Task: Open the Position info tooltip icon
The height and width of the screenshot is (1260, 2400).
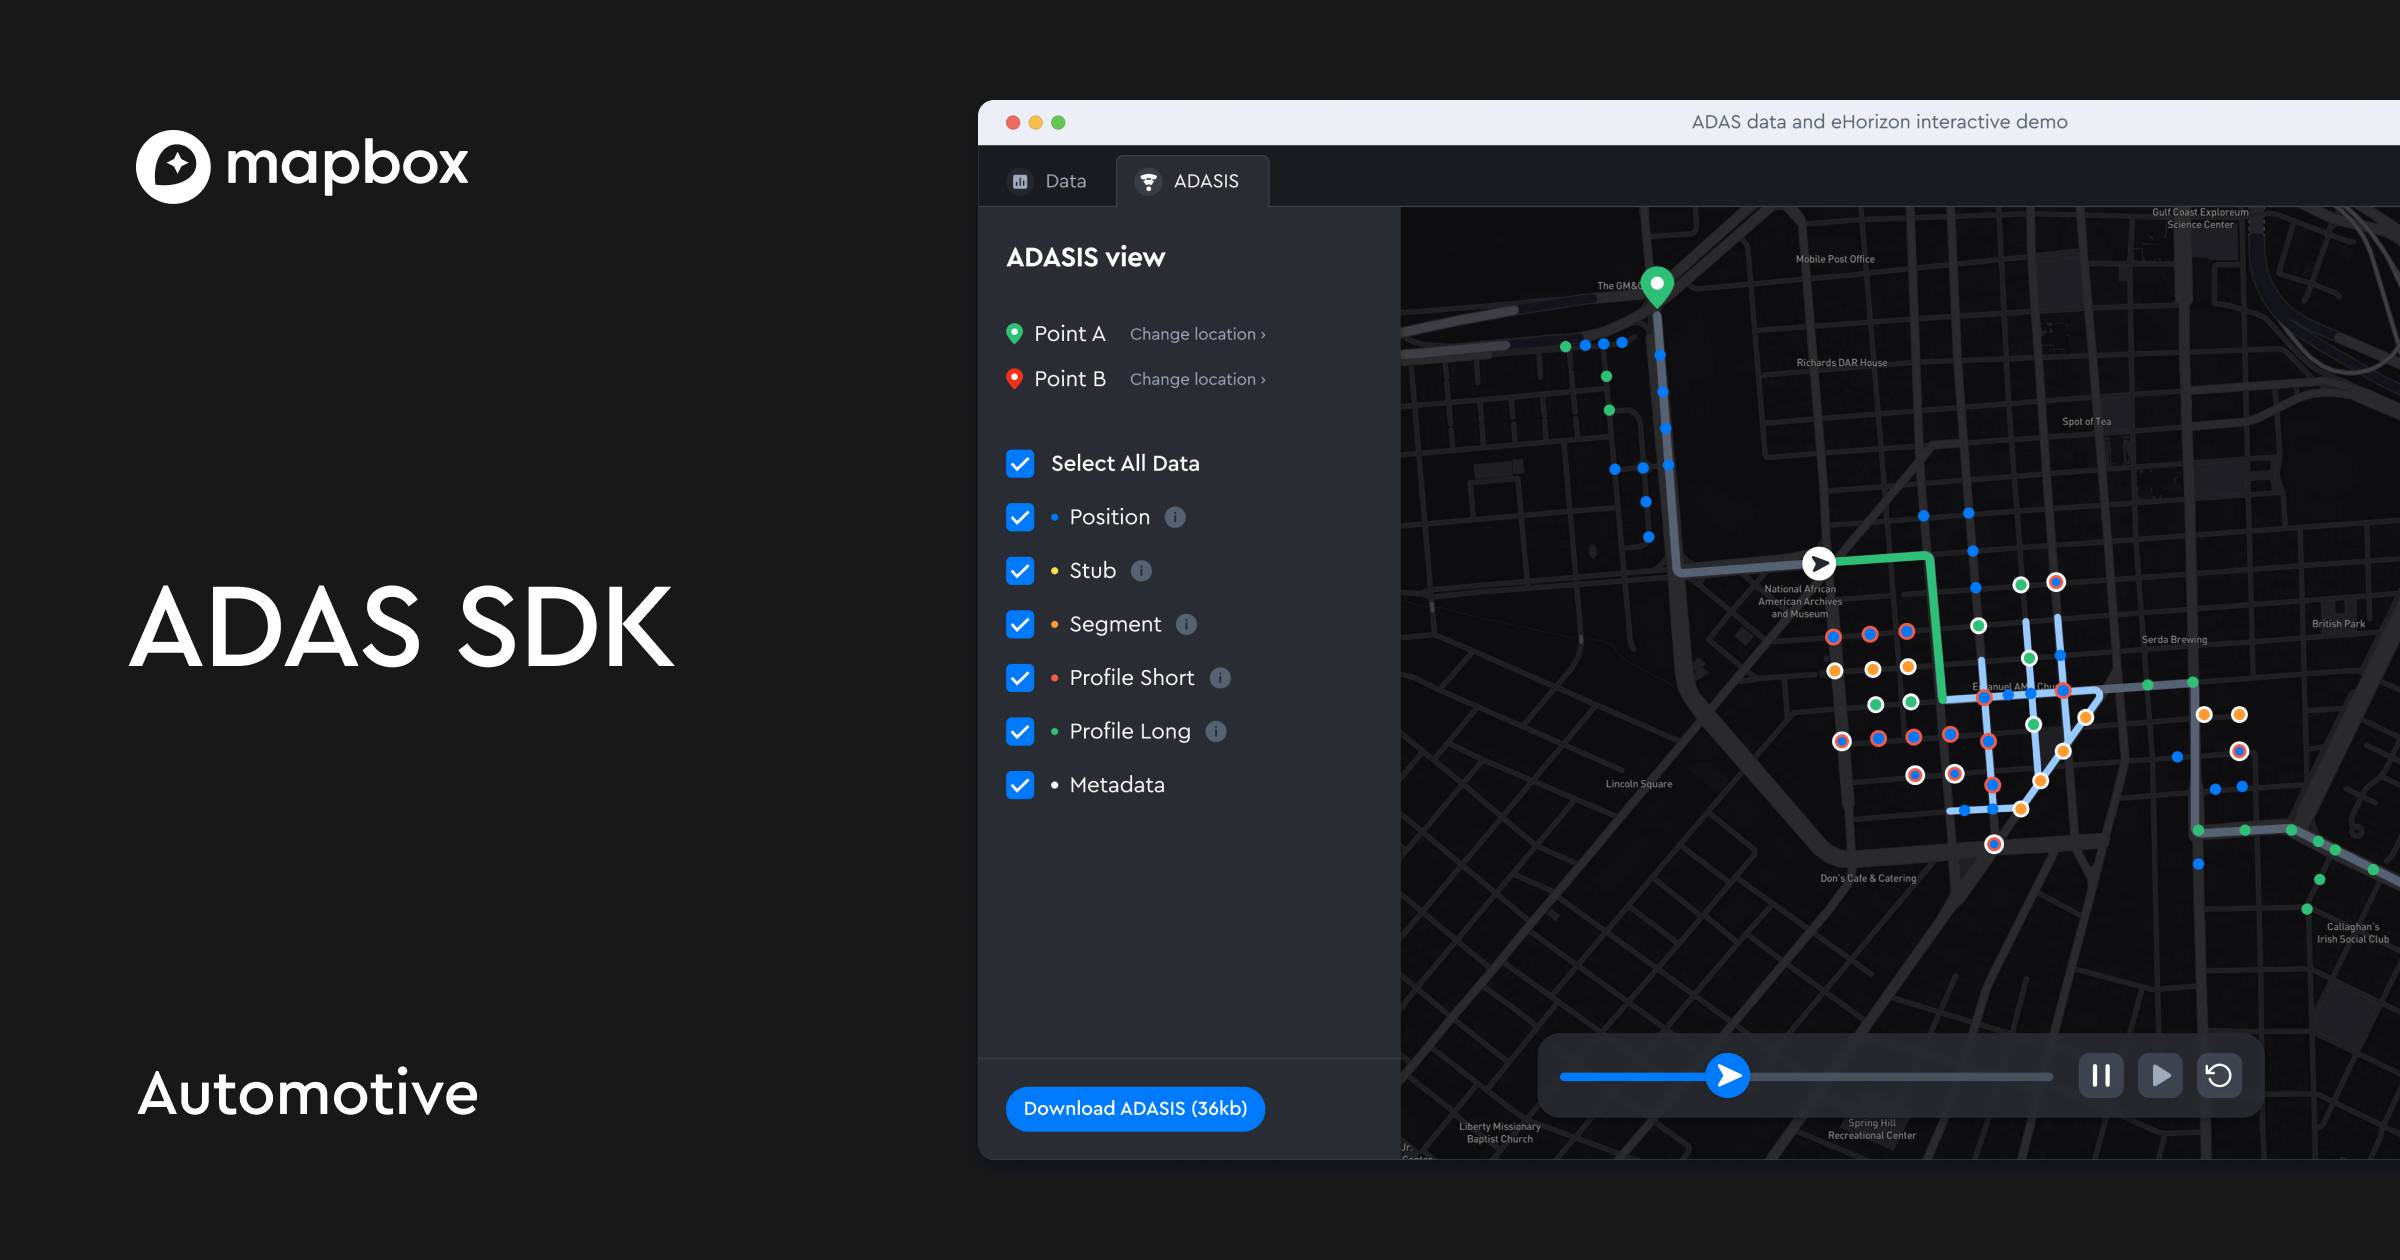Action: (1176, 517)
